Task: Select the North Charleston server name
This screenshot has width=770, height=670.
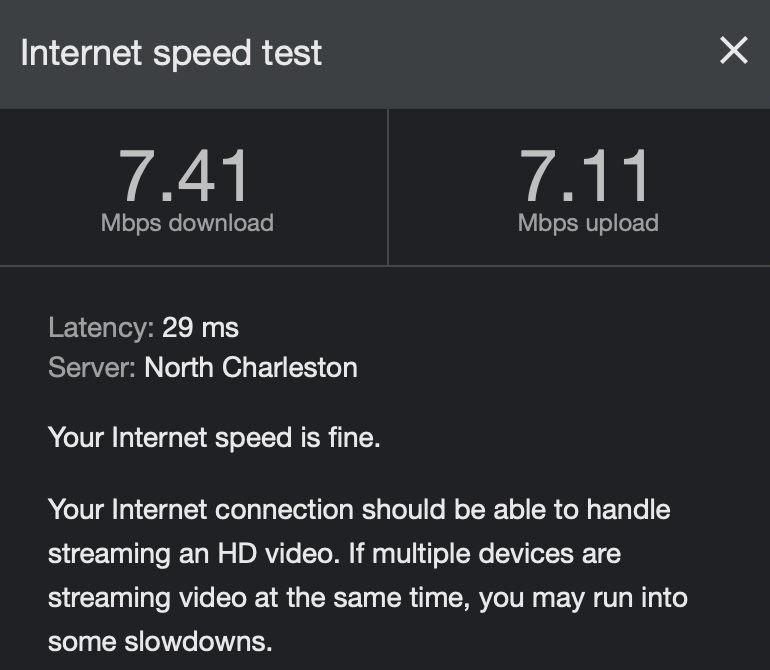Action: [251, 367]
